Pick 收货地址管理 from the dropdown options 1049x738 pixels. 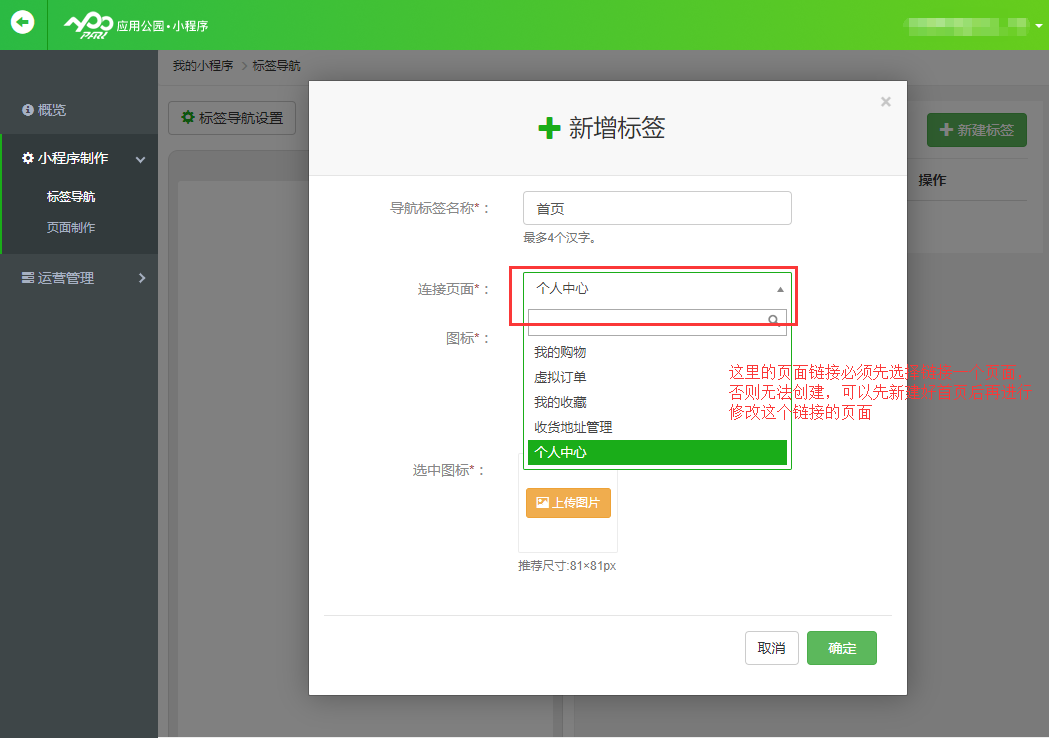[x=573, y=427]
